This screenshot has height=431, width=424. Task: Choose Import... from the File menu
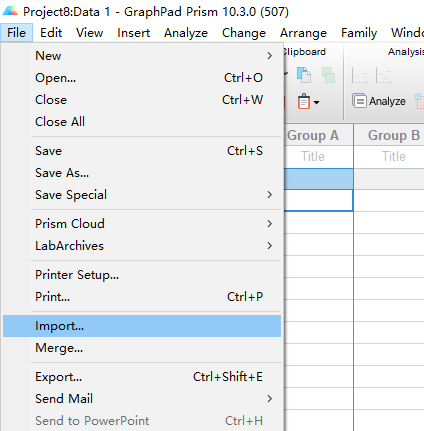coord(142,326)
